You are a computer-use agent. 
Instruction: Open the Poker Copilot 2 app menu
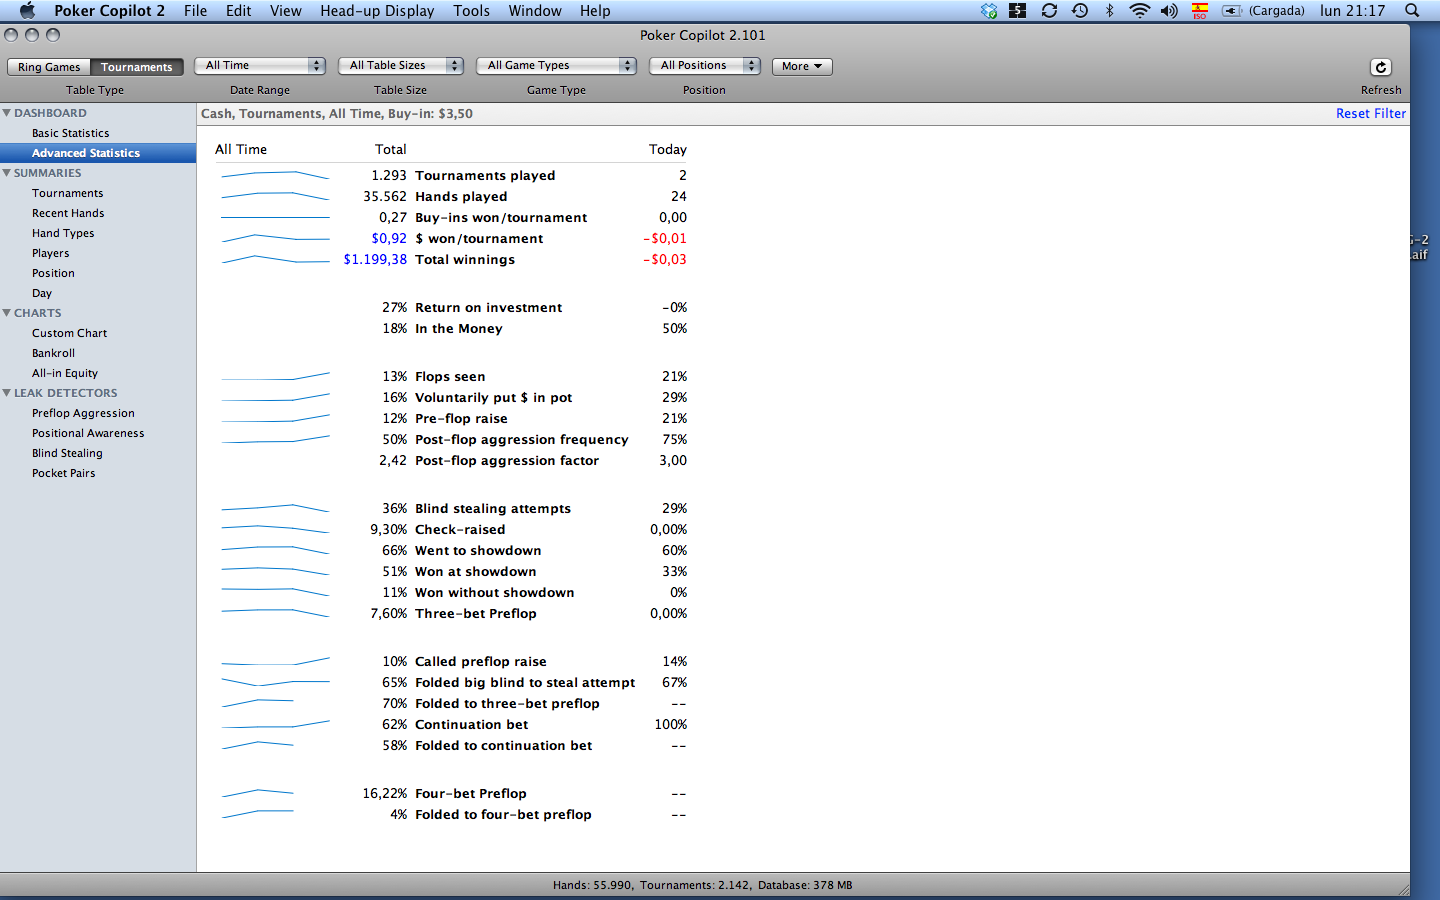point(109,10)
